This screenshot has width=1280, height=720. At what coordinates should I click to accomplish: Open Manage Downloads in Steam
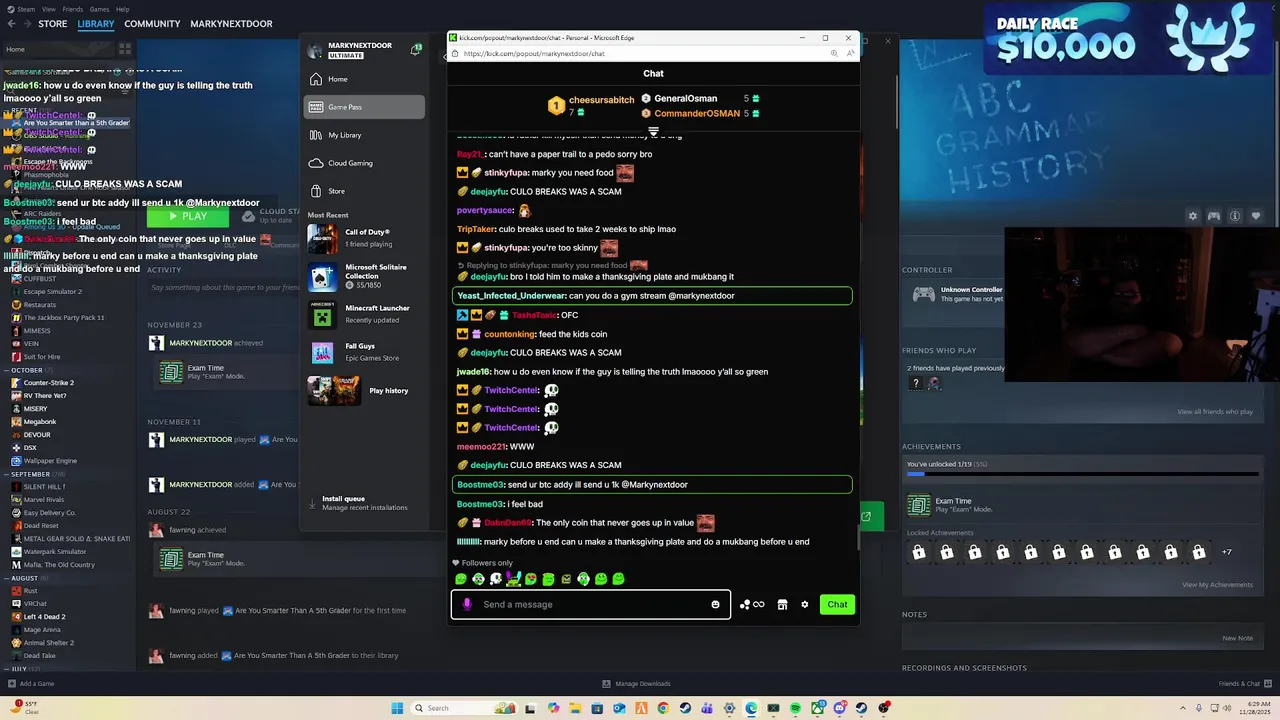[x=636, y=684]
